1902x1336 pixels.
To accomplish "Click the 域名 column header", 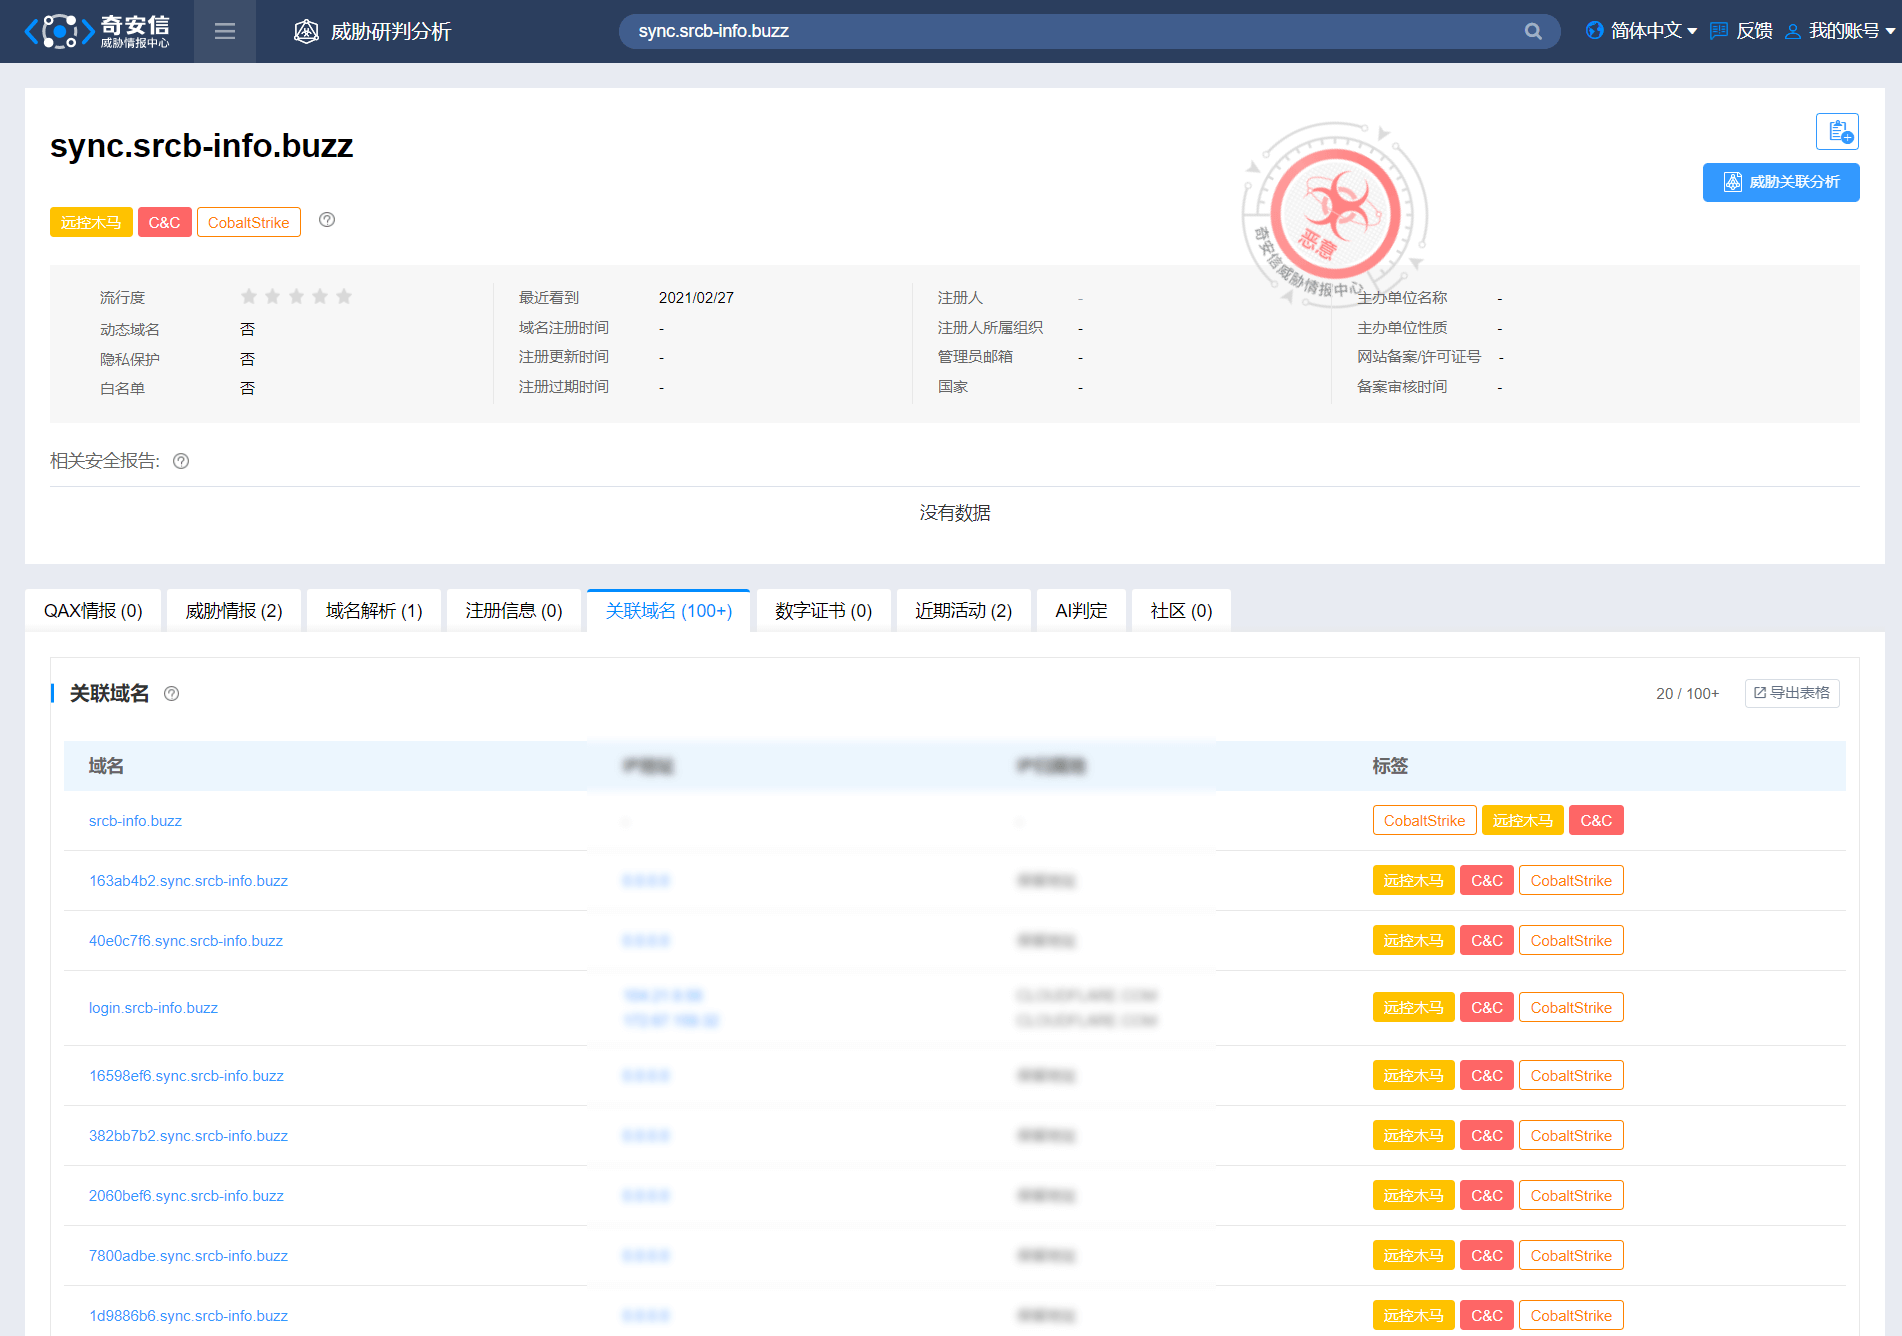I will (x=106, y=766).
